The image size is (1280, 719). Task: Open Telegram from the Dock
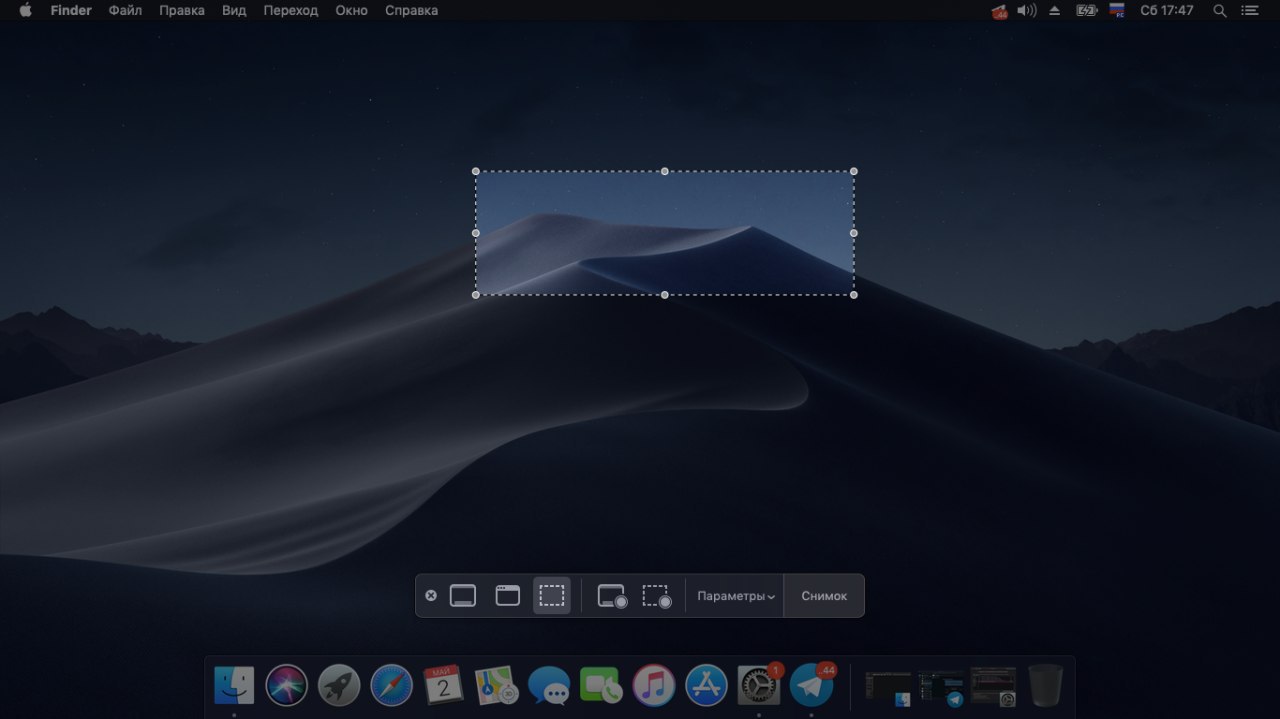point(811,686)
